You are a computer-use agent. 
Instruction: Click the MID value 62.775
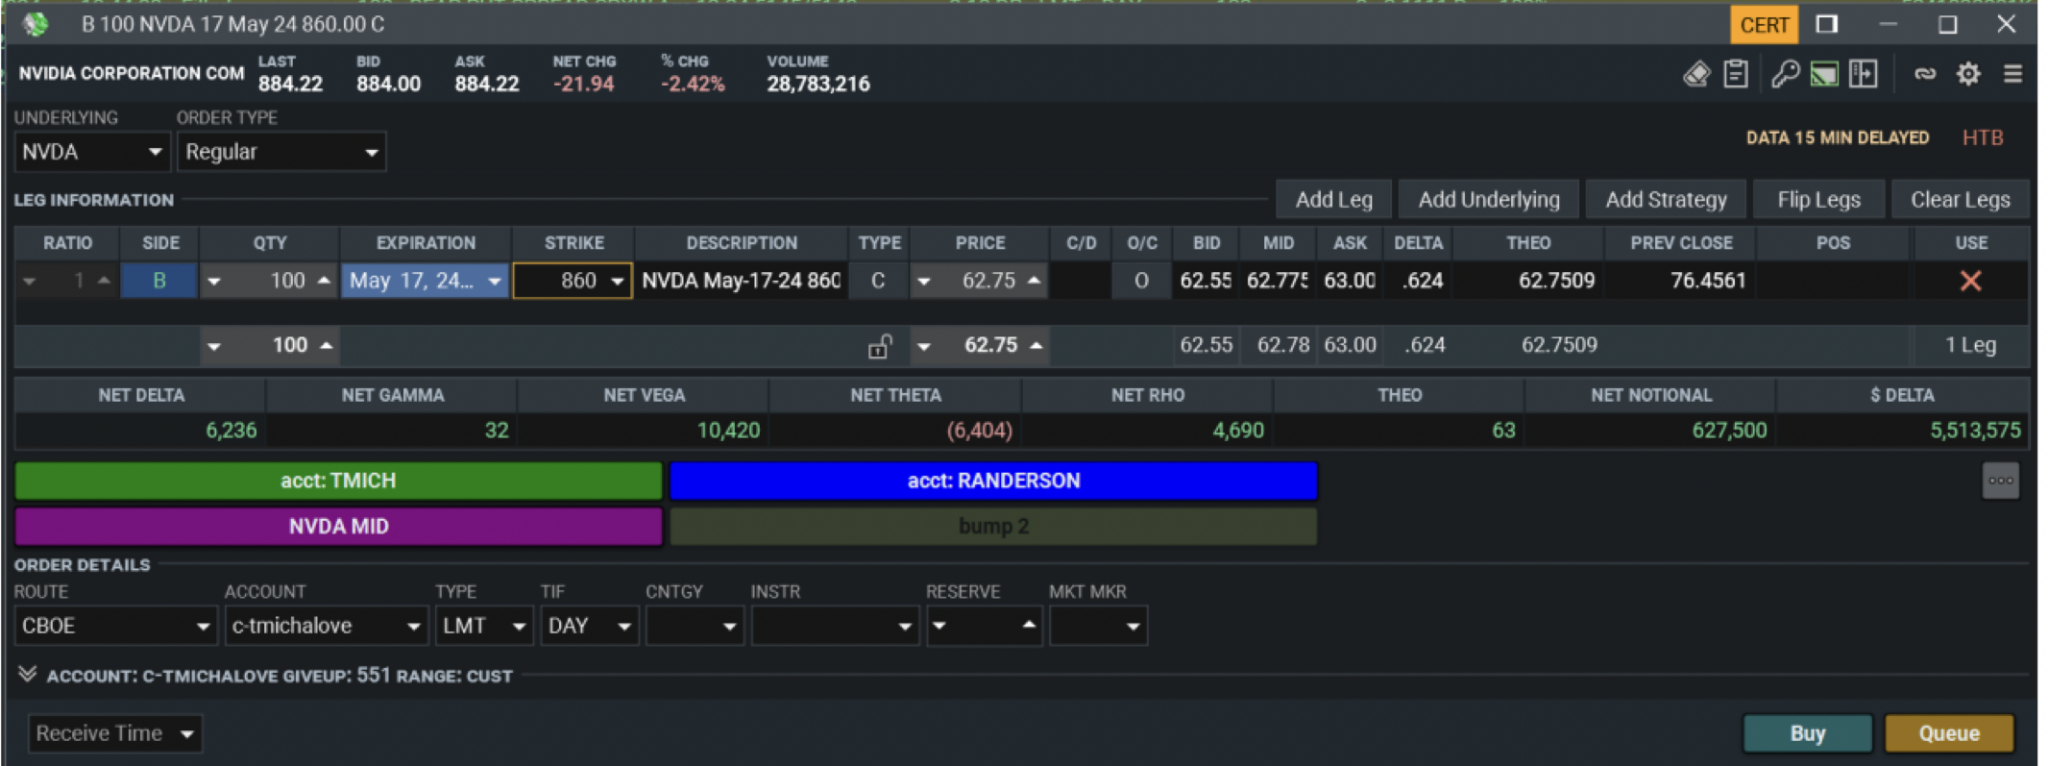pyautogui.click(x=1277, y=281)
